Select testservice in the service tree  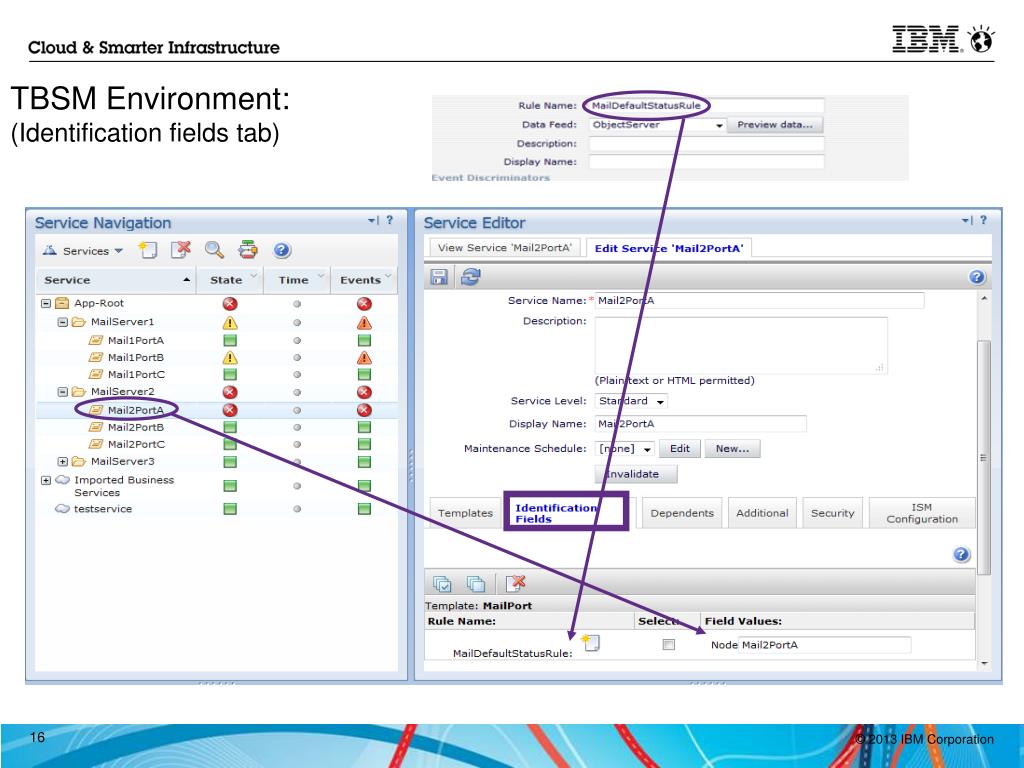click(103, 509)
